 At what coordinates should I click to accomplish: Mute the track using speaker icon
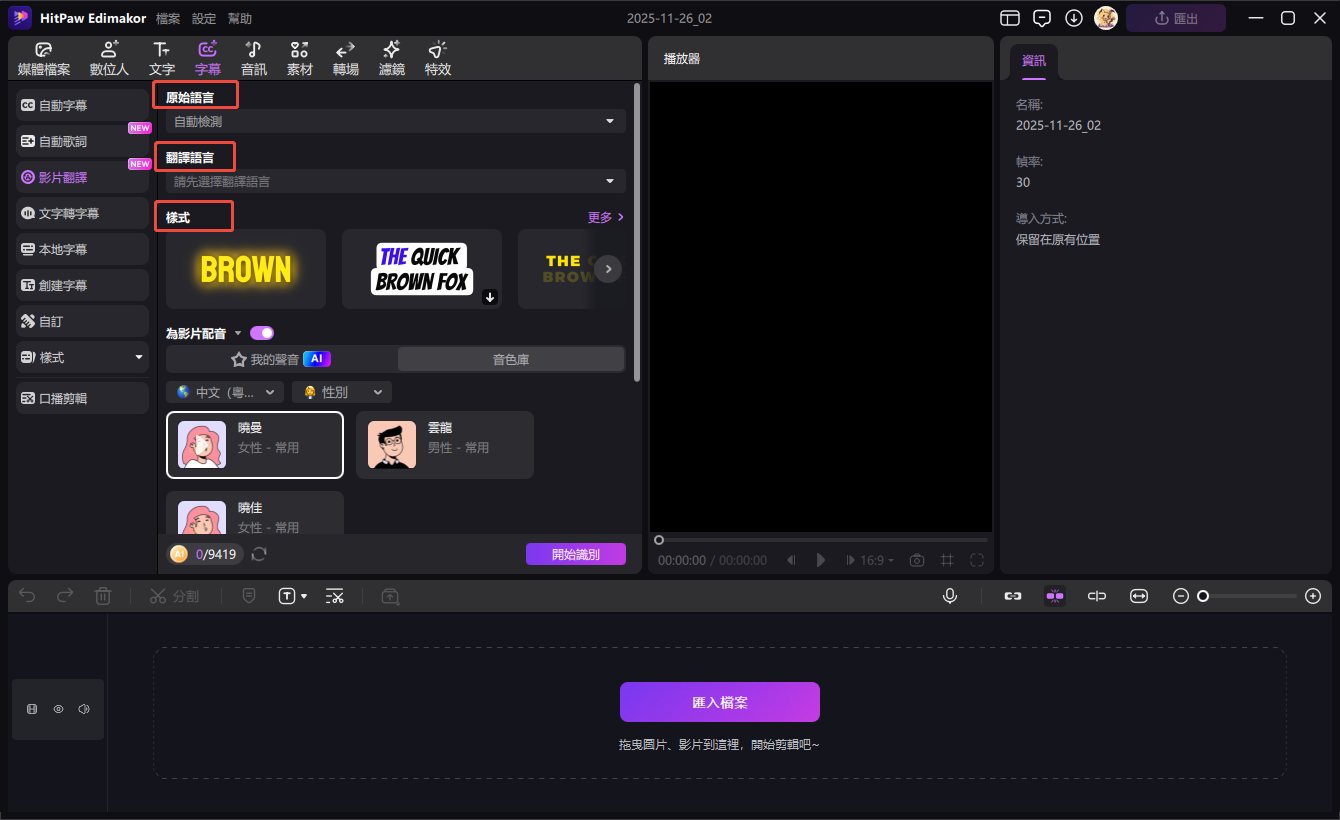(x=84, y=709)
